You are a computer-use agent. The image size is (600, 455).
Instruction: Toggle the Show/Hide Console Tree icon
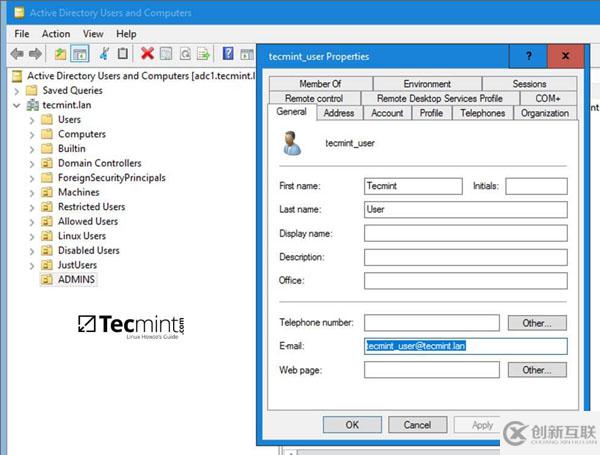click(x=80, y=54)
